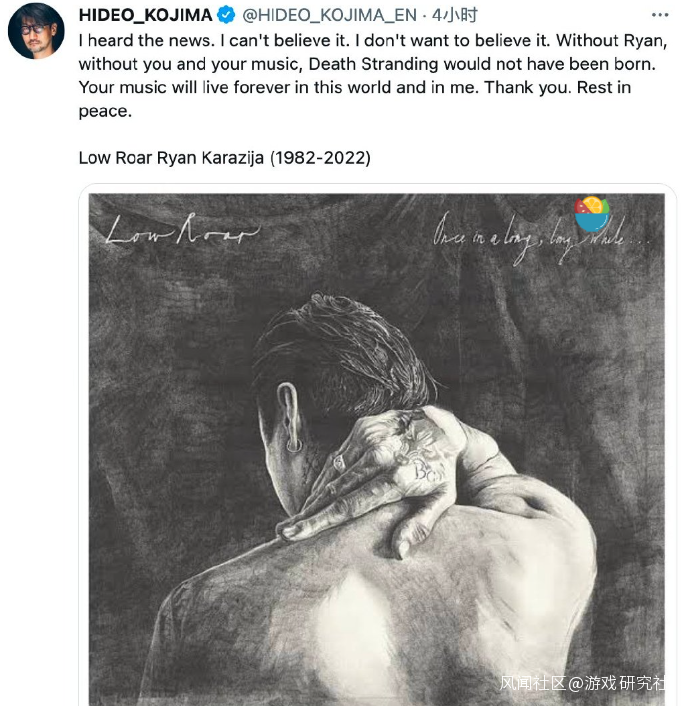This screenshot has height=706, width=682.
Task: Click the blue verified badge
Action: click(226, 15)
